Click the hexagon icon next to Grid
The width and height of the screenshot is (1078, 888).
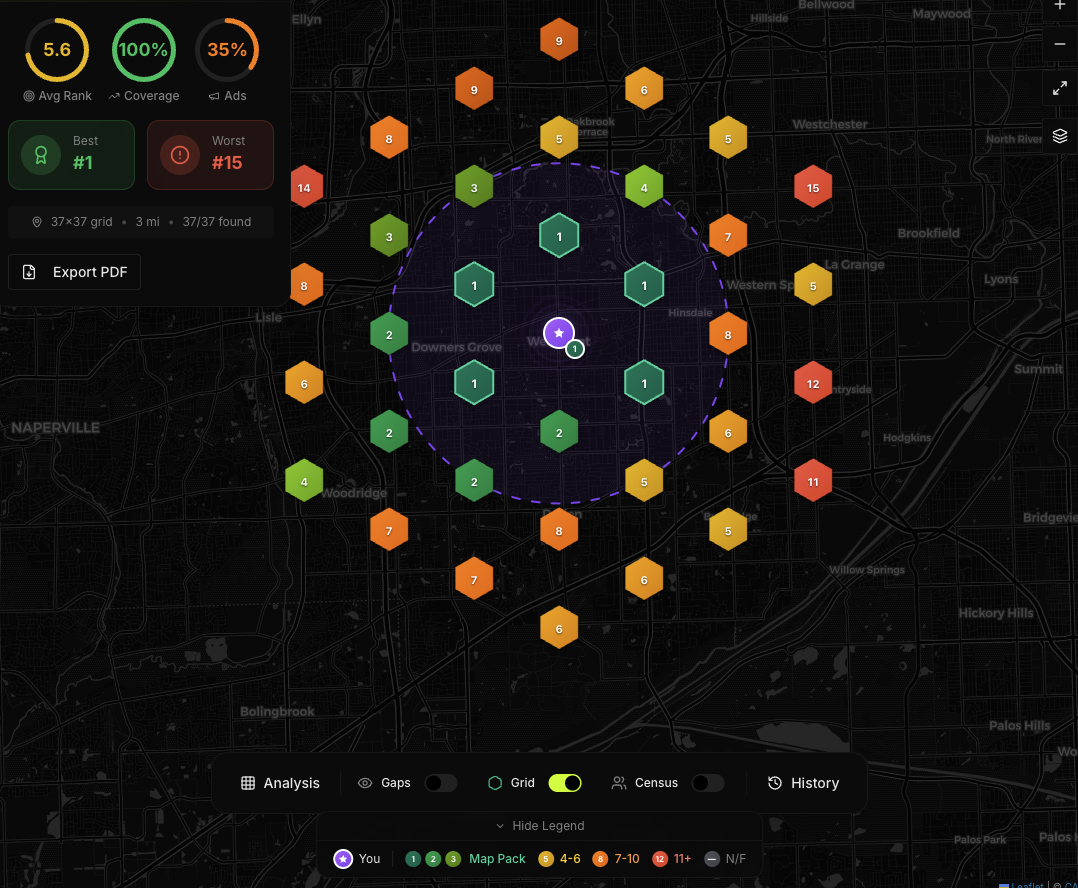pyautogui.click(x=495, y=783)
